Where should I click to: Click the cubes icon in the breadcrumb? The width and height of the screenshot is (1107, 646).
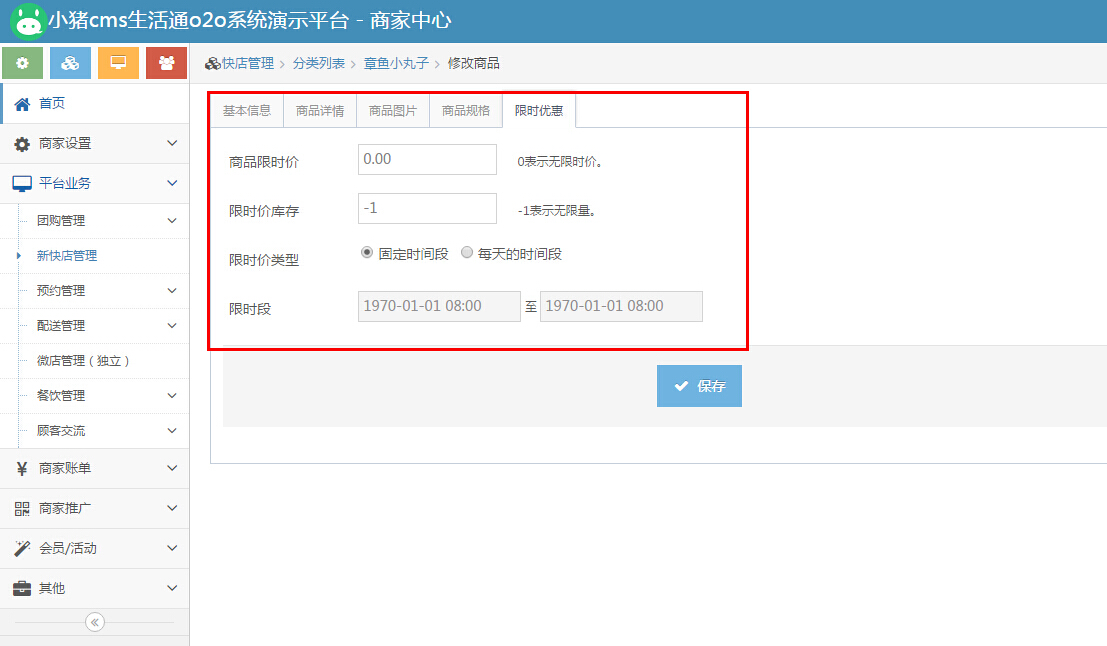coord(213,64)
